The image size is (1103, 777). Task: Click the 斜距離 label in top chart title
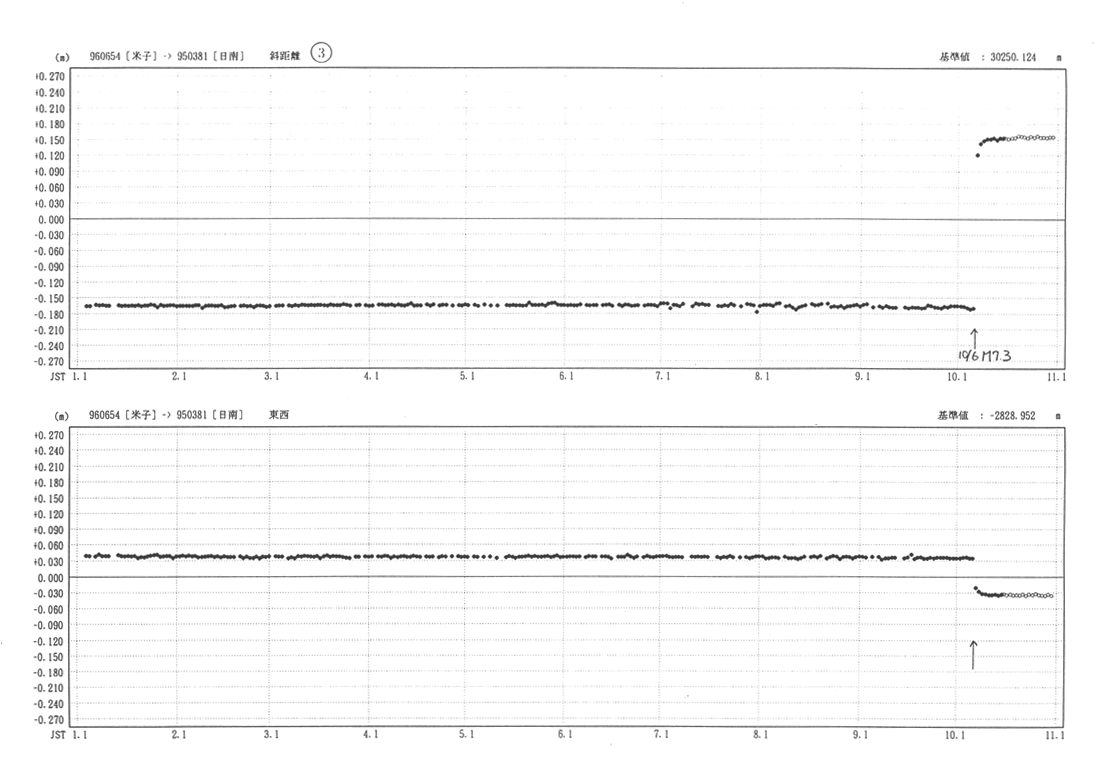tap(285, 57)
